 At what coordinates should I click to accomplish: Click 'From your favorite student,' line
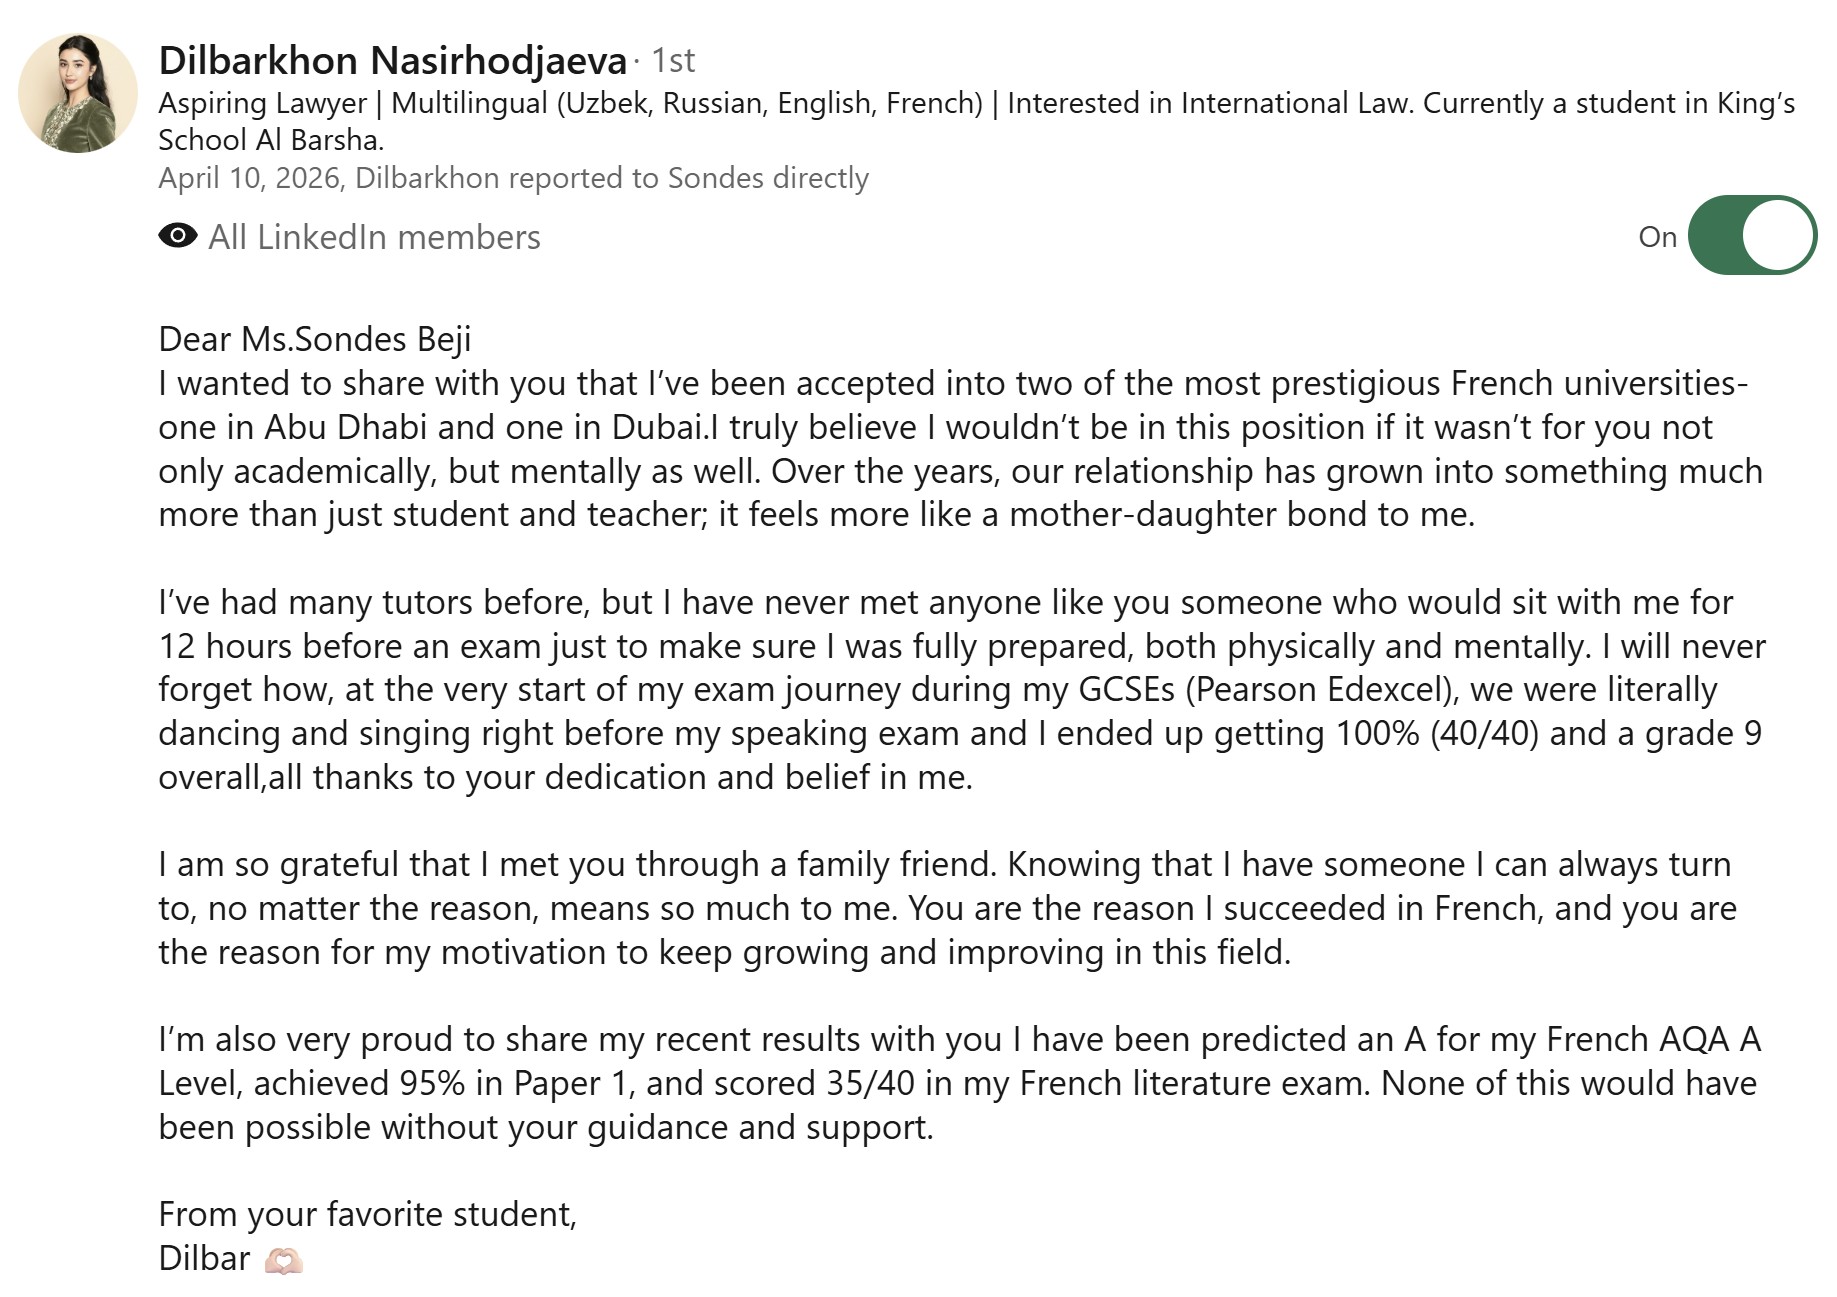368,1214
